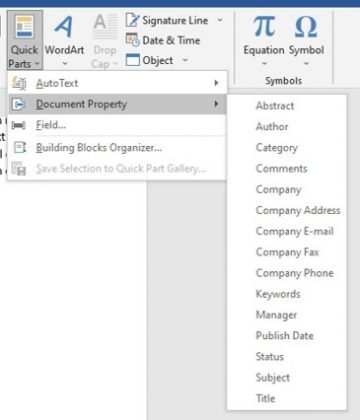Click the Equation pi icon
This screenshot has width=360, height=420.
coord(264,26)
